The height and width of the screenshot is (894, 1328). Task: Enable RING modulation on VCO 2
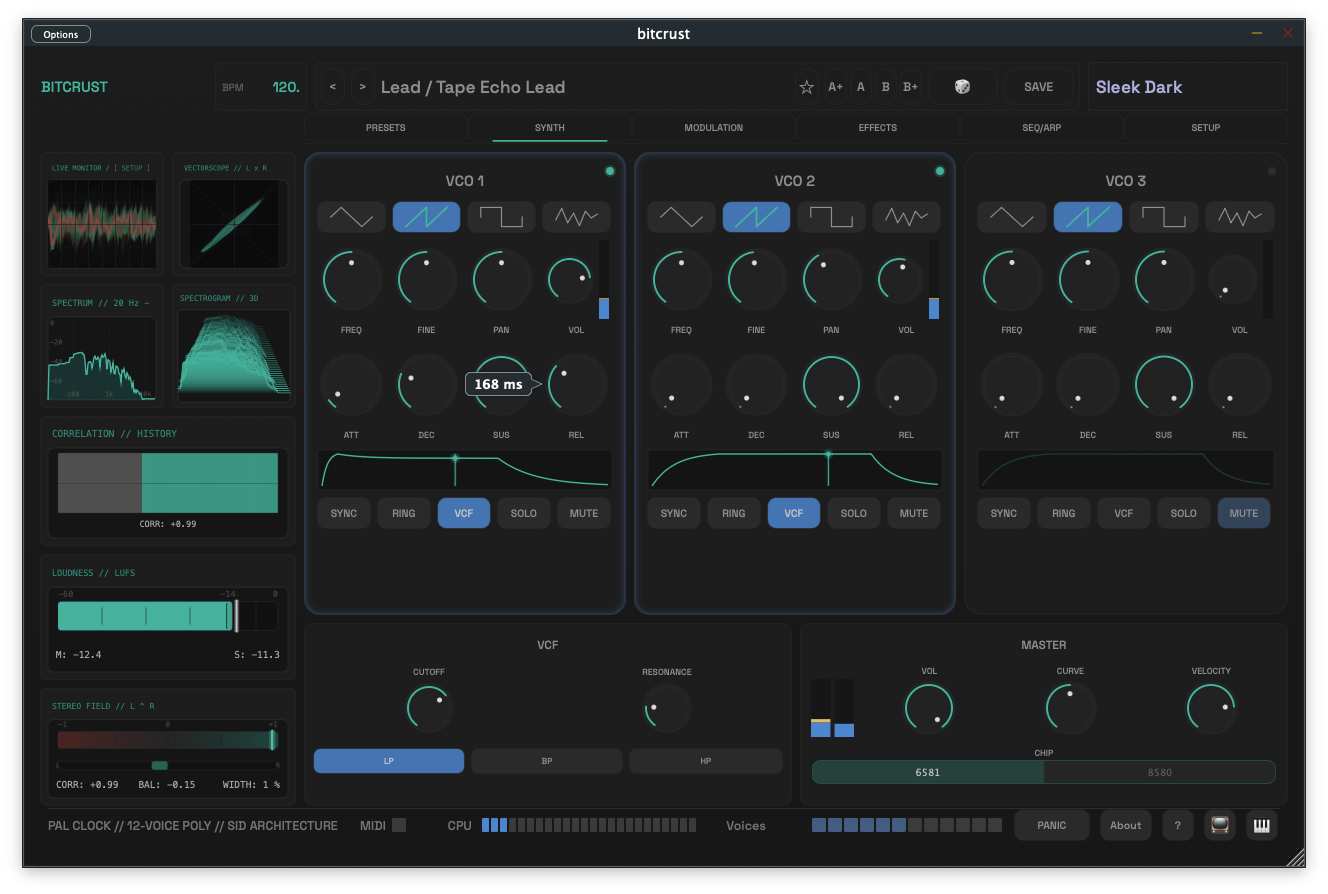tap(733, 513)
